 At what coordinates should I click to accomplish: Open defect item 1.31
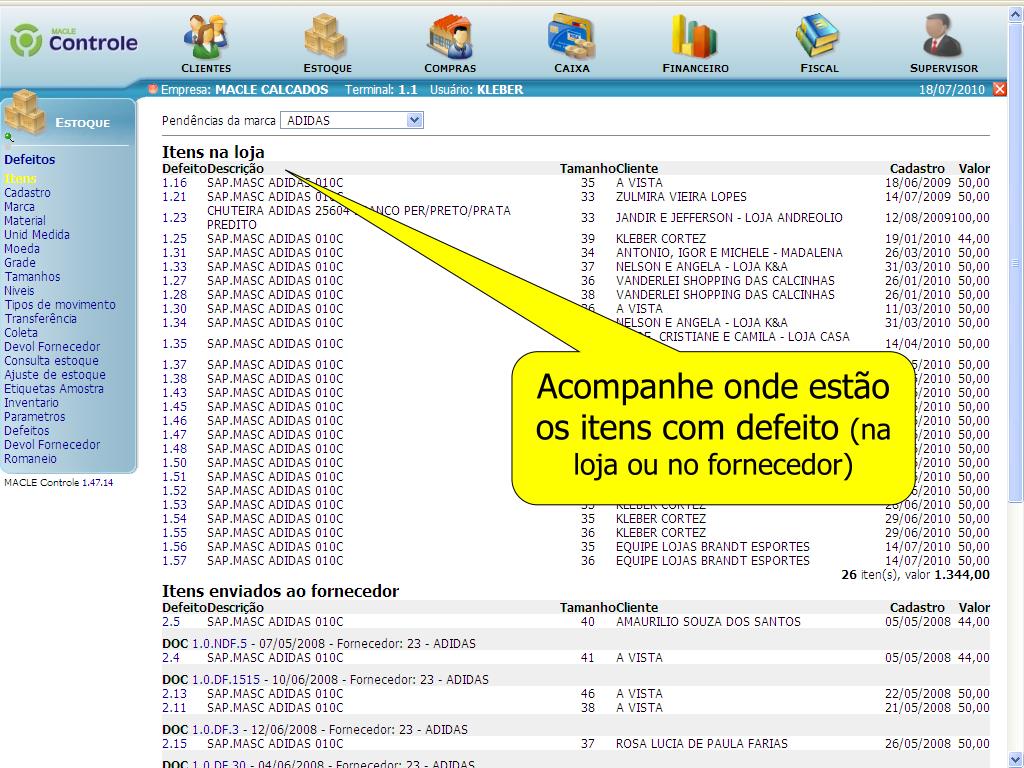(174, 253)
